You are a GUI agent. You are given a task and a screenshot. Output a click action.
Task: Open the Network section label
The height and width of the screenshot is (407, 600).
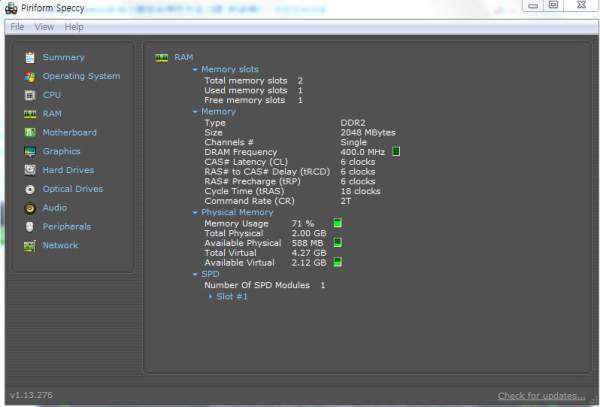[x=60, y=245]
